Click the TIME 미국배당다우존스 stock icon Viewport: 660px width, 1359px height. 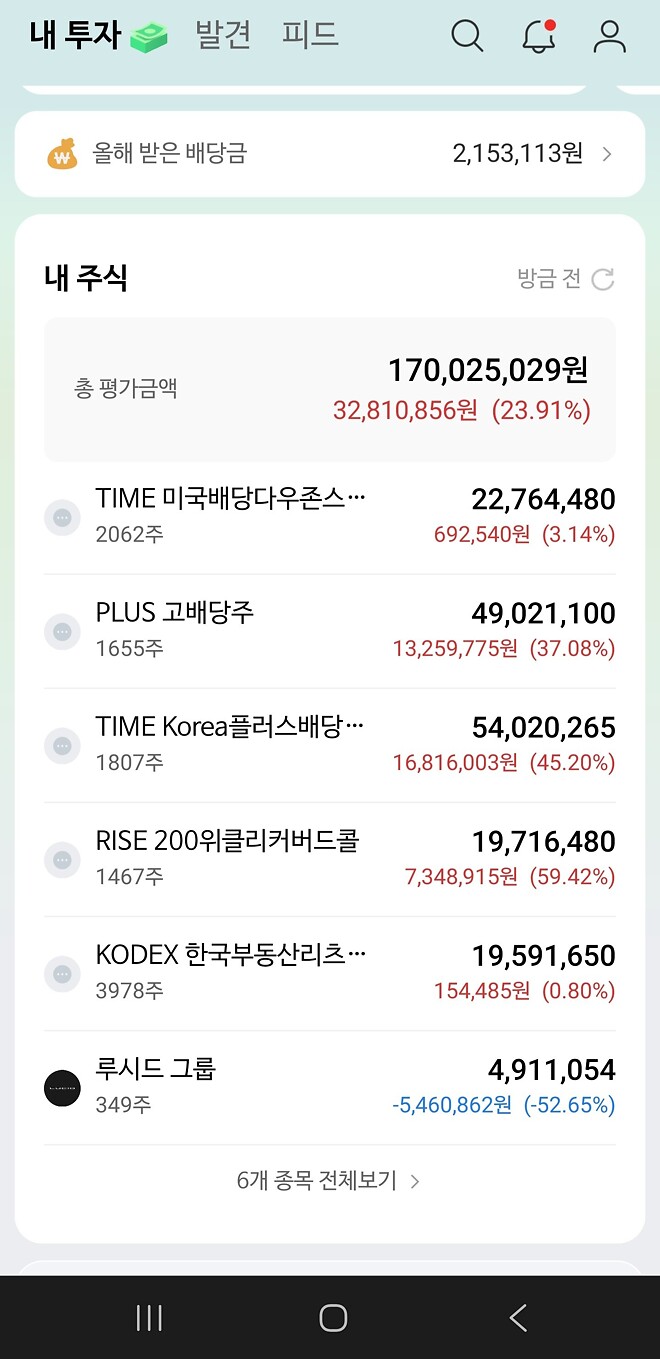tap(62, 516)
